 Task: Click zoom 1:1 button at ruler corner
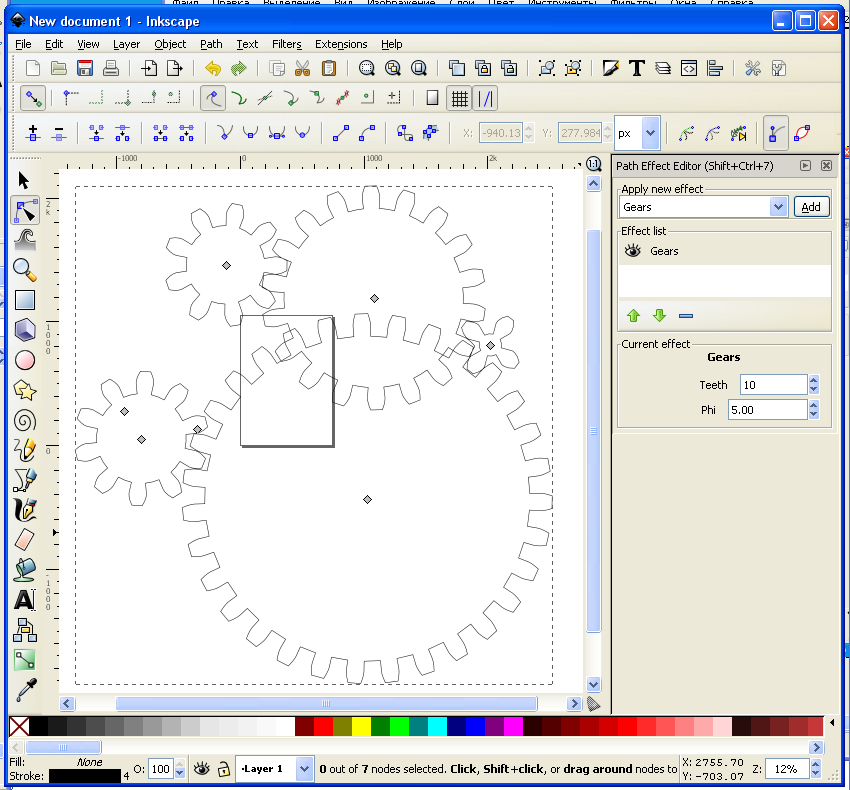pyautogui.click(x=594, y=164)
